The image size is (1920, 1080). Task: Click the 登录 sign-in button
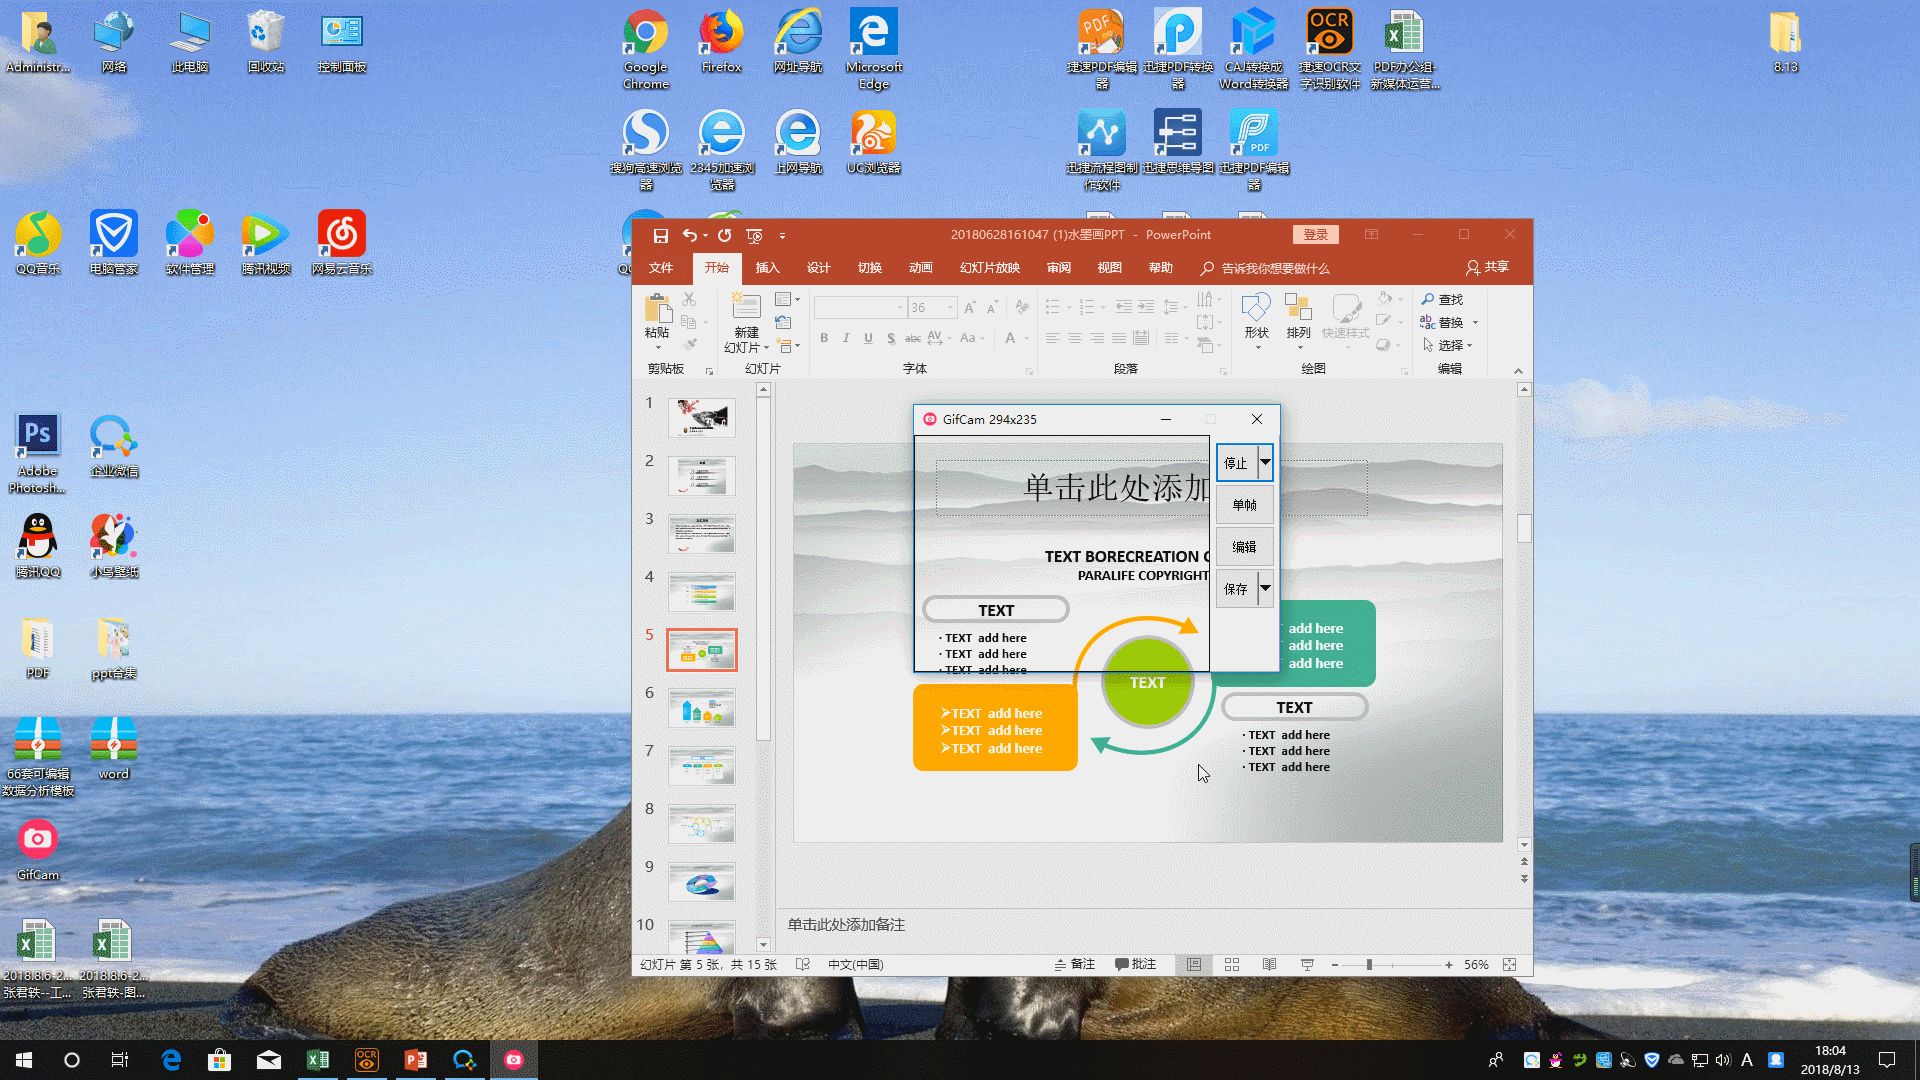1315,235
